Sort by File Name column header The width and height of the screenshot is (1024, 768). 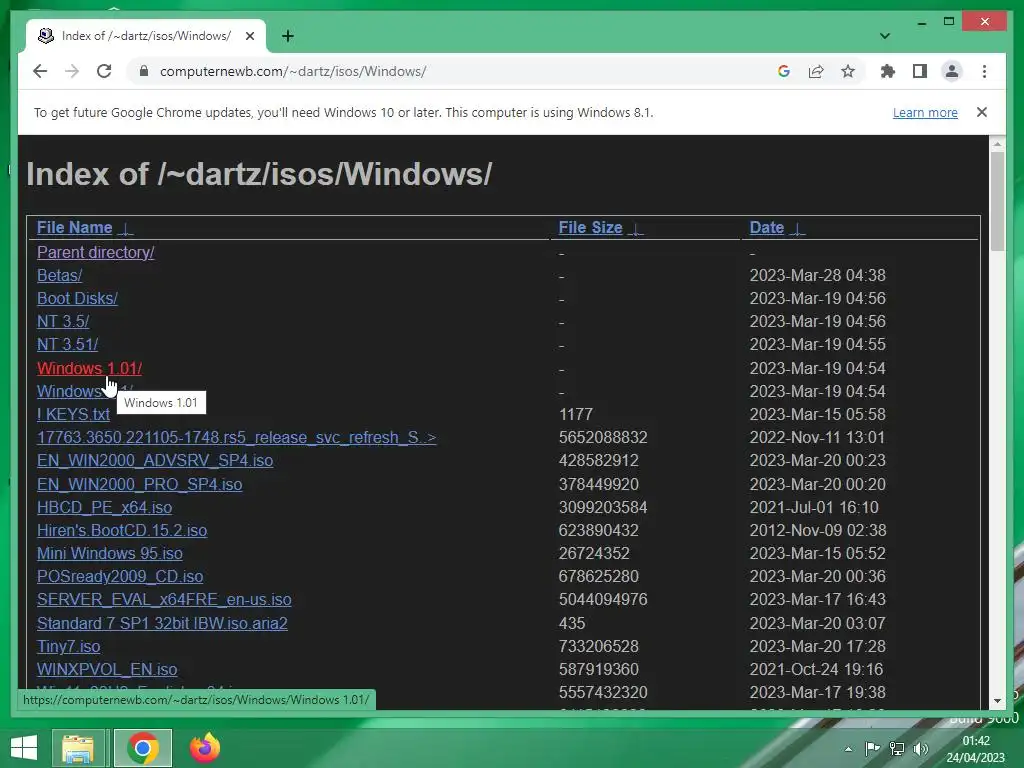pyautogui.click(x=74, y=227)
